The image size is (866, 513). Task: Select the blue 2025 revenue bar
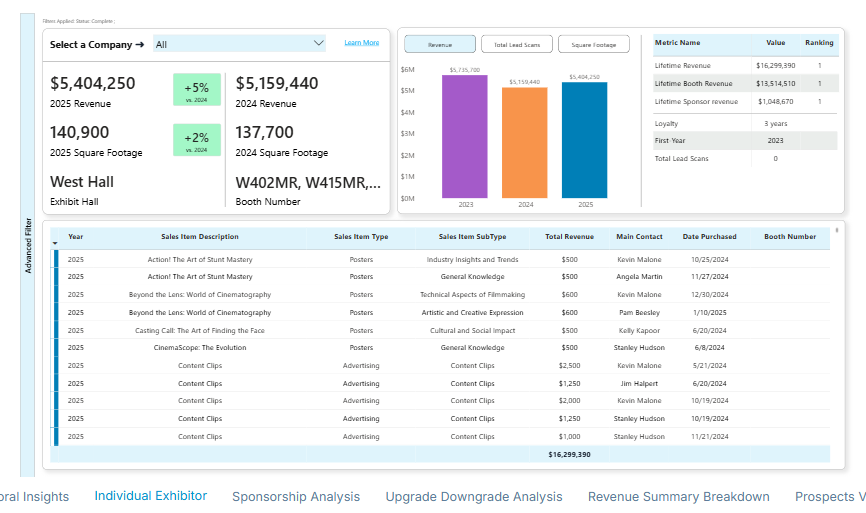pyautogui.click(x=584, y=140)
